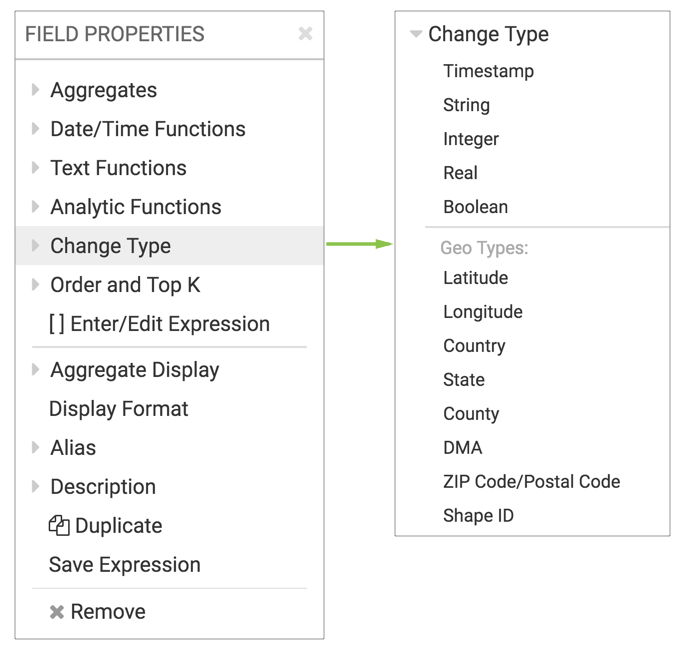Change type to Integer

470,139
